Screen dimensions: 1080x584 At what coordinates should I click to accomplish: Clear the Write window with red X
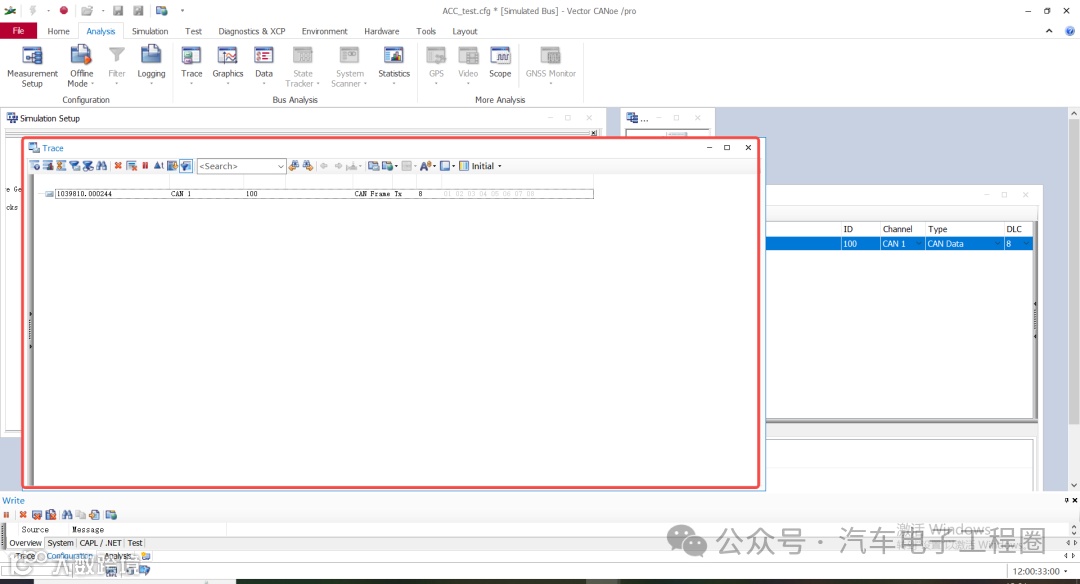[23, 515]
